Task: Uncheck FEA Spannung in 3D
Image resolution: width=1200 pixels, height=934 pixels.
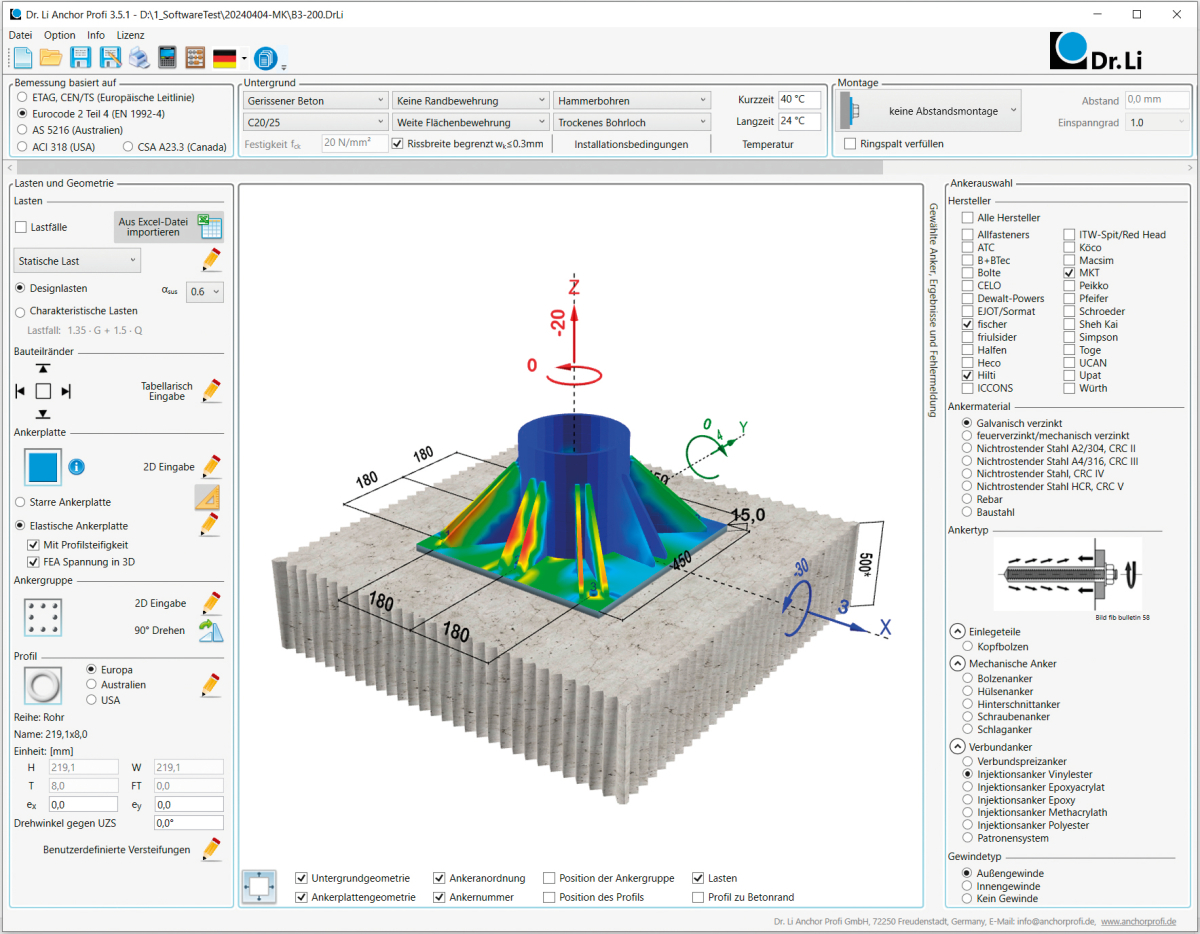Action: (34, 562)
